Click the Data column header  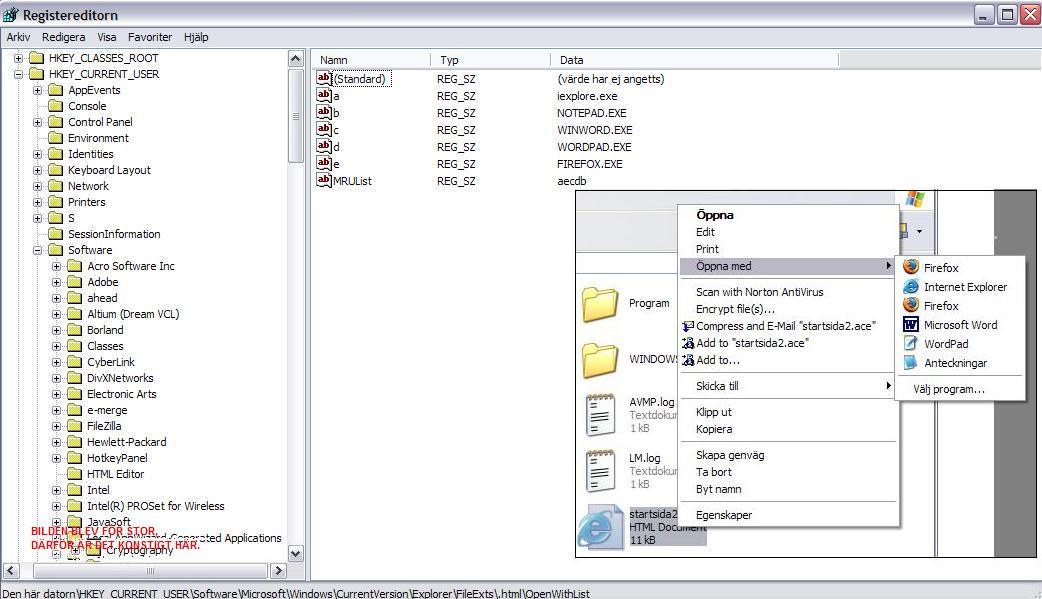click(694, 60)
